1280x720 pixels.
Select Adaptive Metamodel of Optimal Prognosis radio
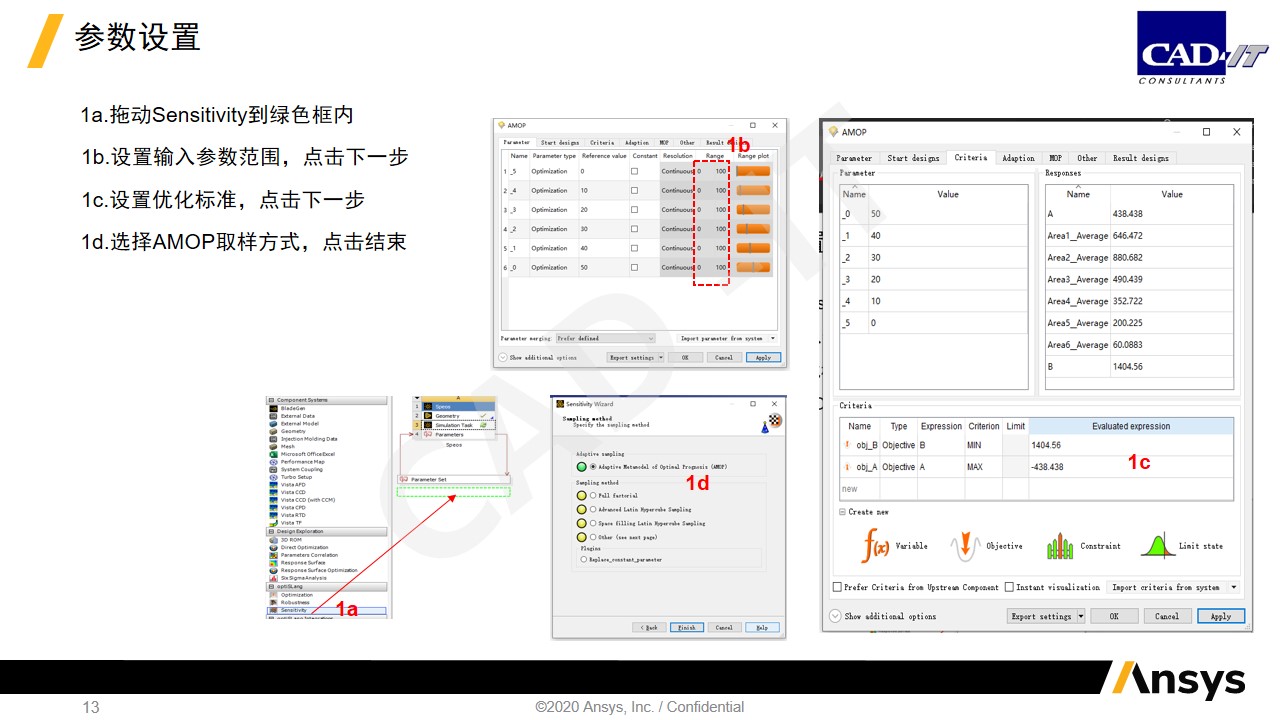(593, 467)
